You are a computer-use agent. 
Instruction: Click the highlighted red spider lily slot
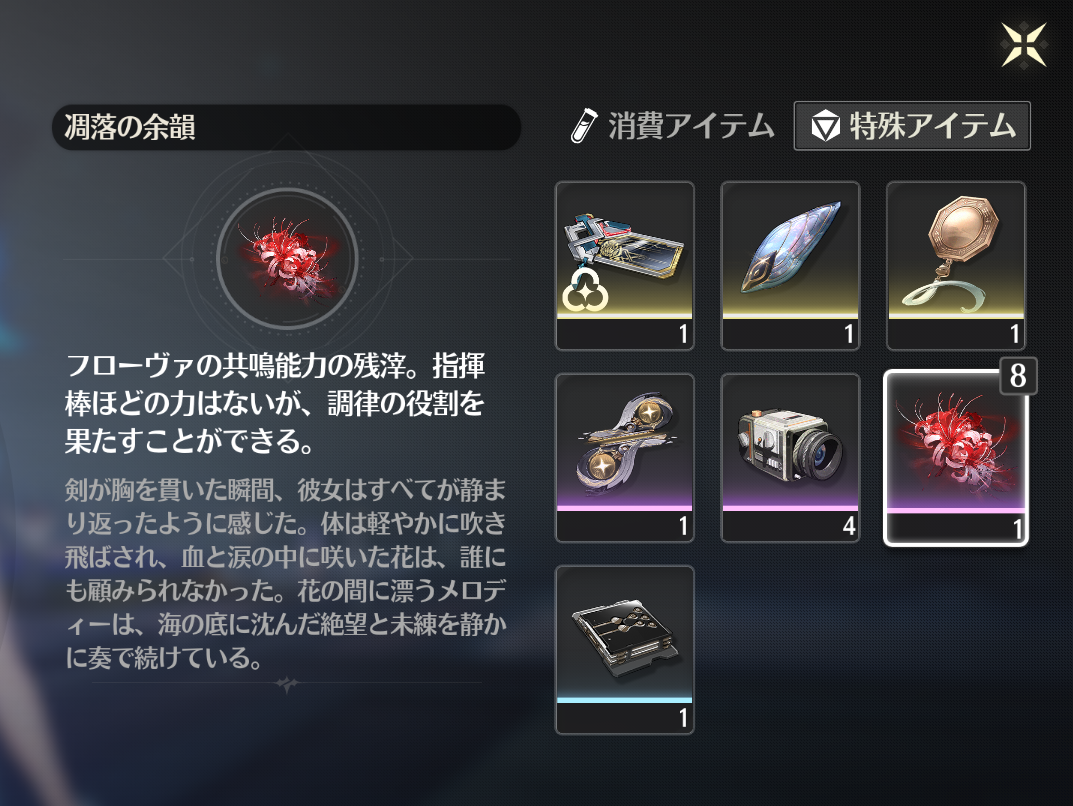(x=956, y=458)
